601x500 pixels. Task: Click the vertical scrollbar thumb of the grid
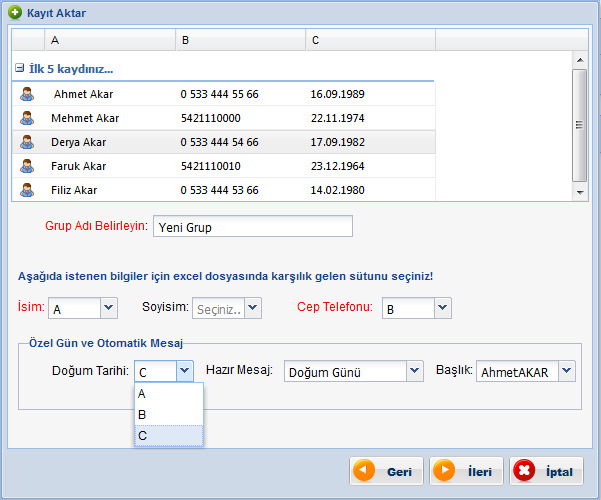[x=580, y=125]
